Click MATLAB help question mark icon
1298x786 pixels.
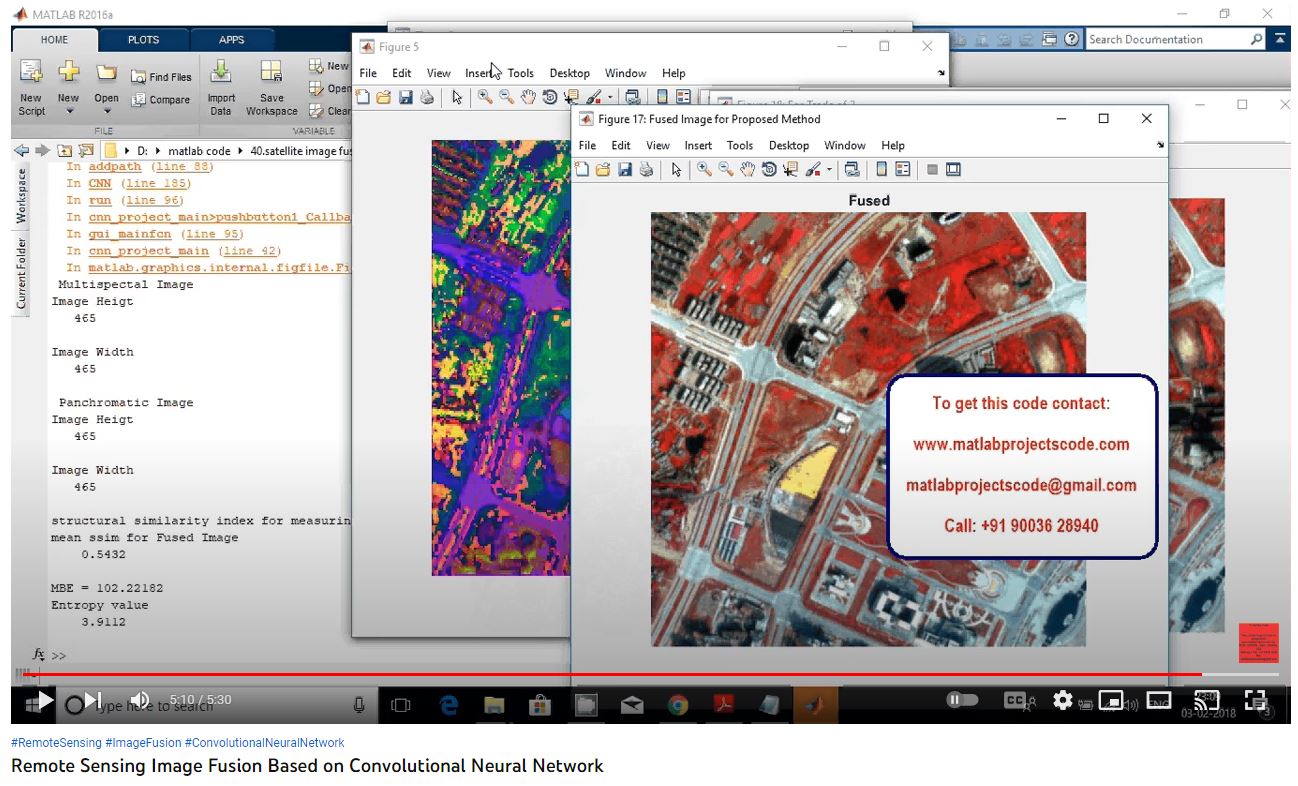click(x=1072, y=40)
